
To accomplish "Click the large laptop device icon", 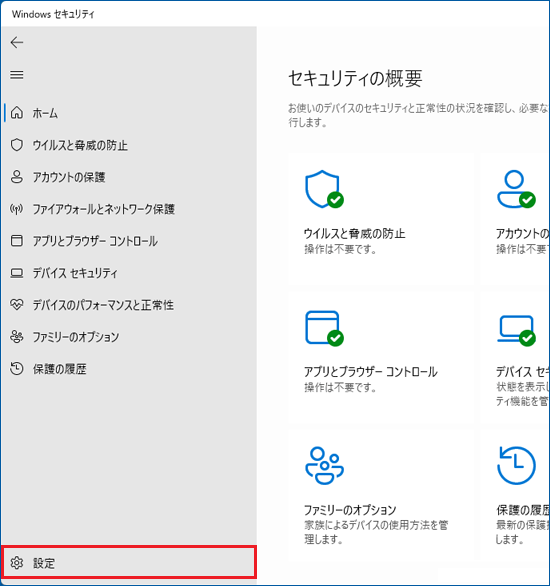I will [516, 330].
